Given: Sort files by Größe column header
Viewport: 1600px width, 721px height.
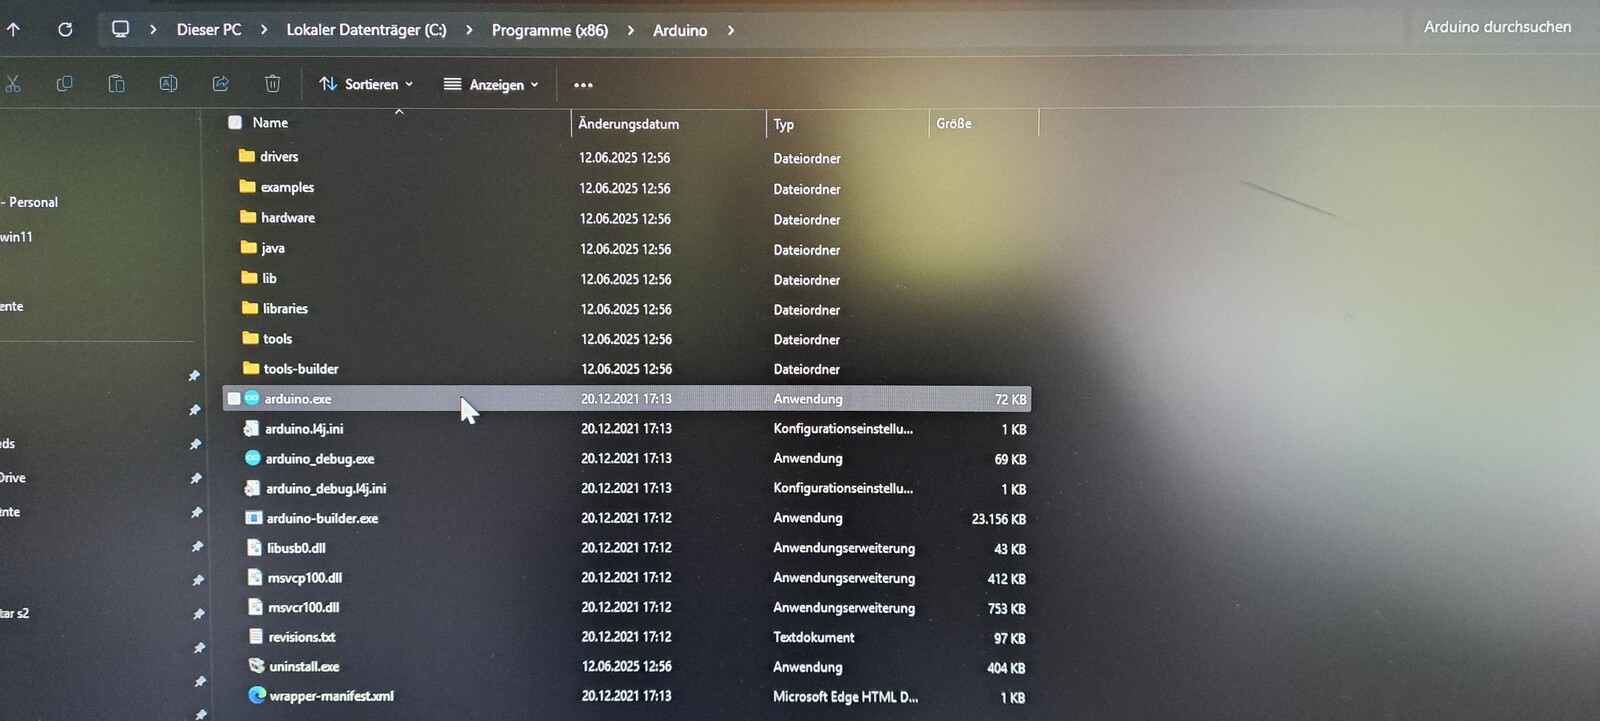Looking at the screenshot, I should click(954, 123).
